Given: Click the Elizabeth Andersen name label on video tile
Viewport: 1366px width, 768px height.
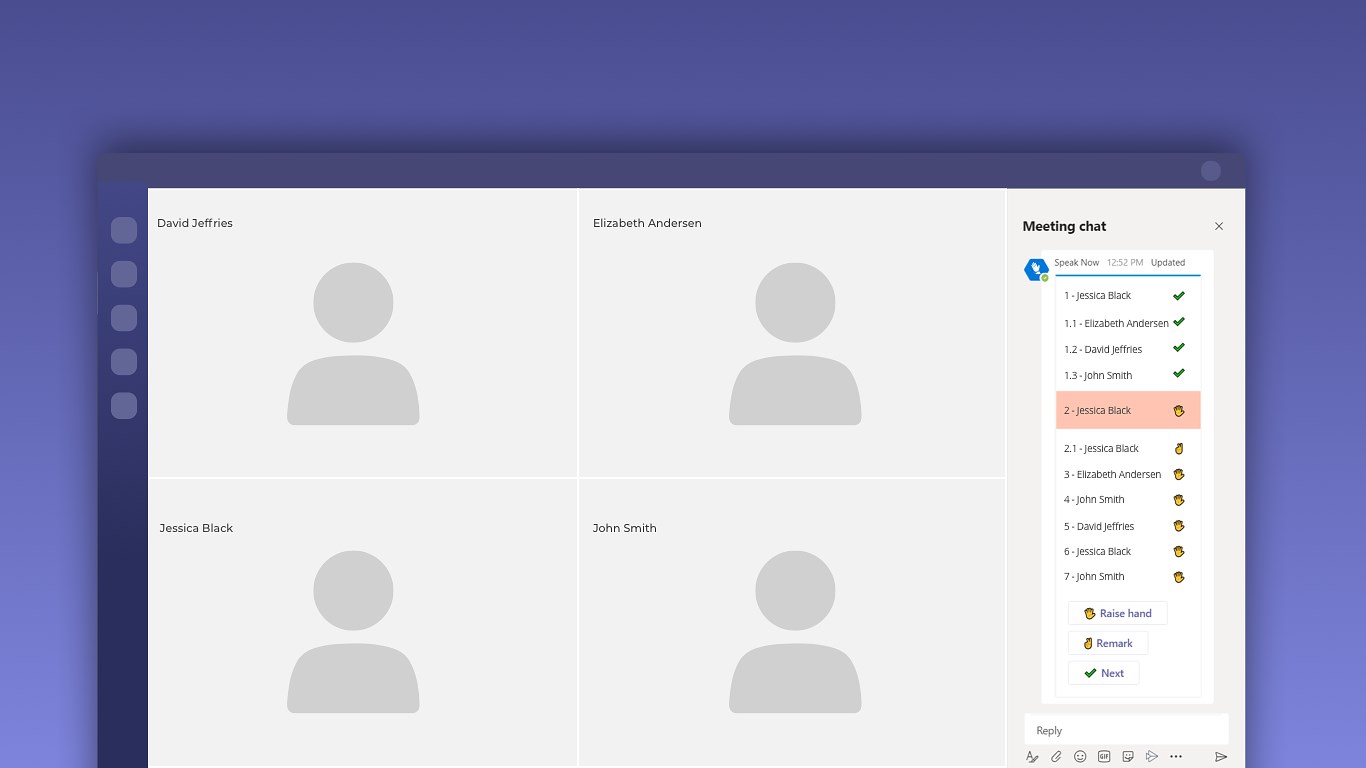Looking at the screenshot, I should (647, 223).
